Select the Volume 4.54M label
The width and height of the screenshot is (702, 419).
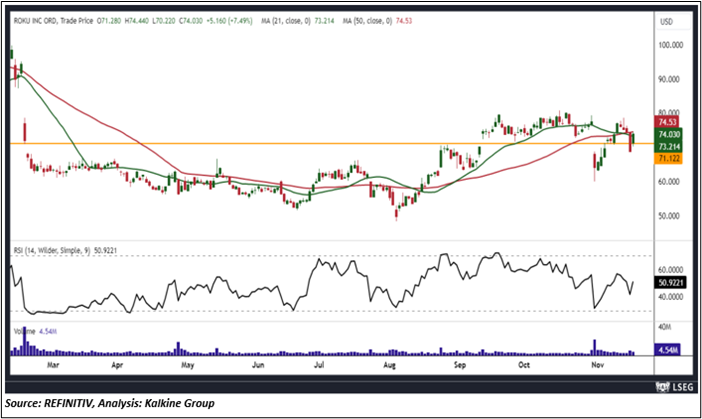tap(35, 332)
